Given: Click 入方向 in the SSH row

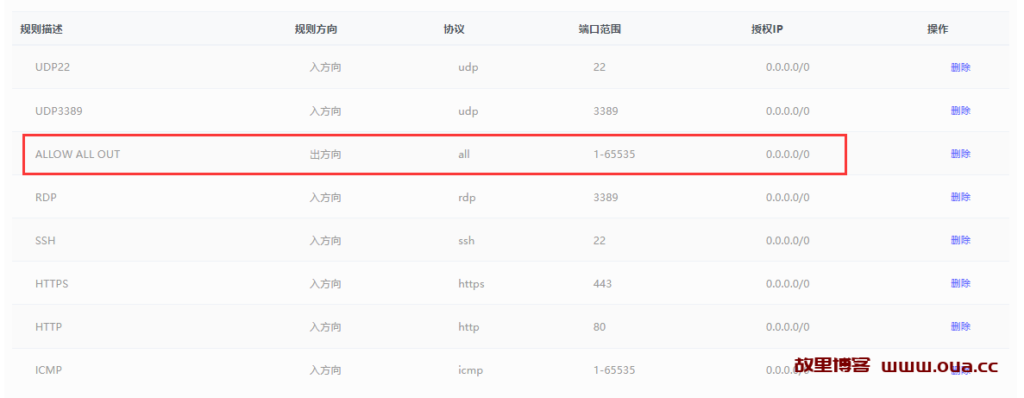Looking at the screenshot, I should tap(325, 240).
